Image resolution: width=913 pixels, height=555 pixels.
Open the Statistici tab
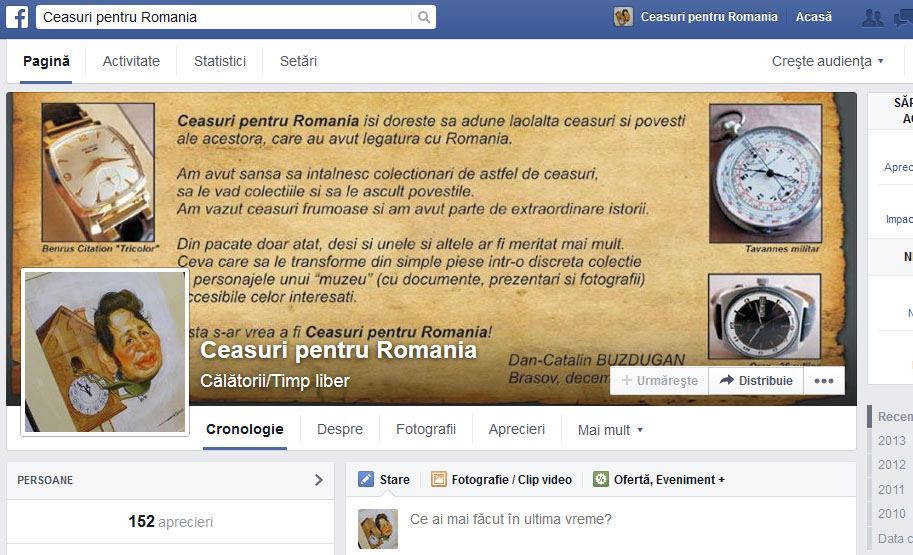(x=220, y=61)
